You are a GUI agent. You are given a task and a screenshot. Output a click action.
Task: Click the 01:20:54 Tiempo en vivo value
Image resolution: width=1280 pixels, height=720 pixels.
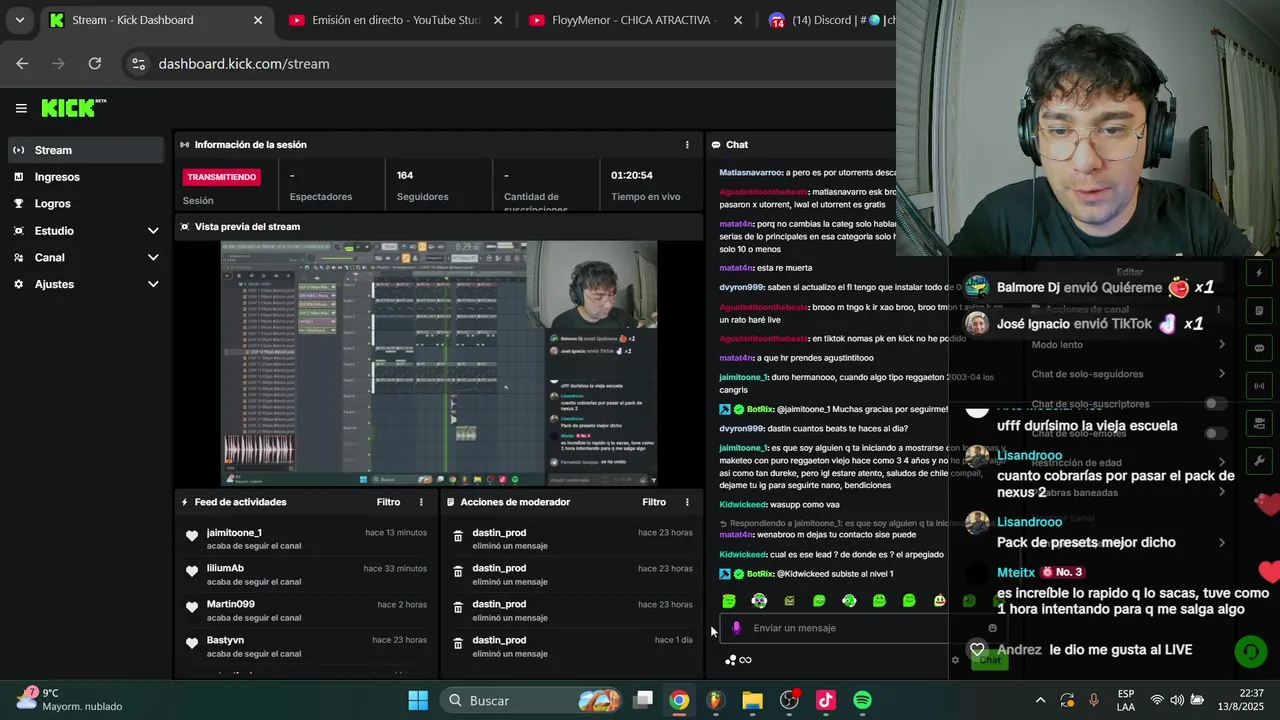632,175
